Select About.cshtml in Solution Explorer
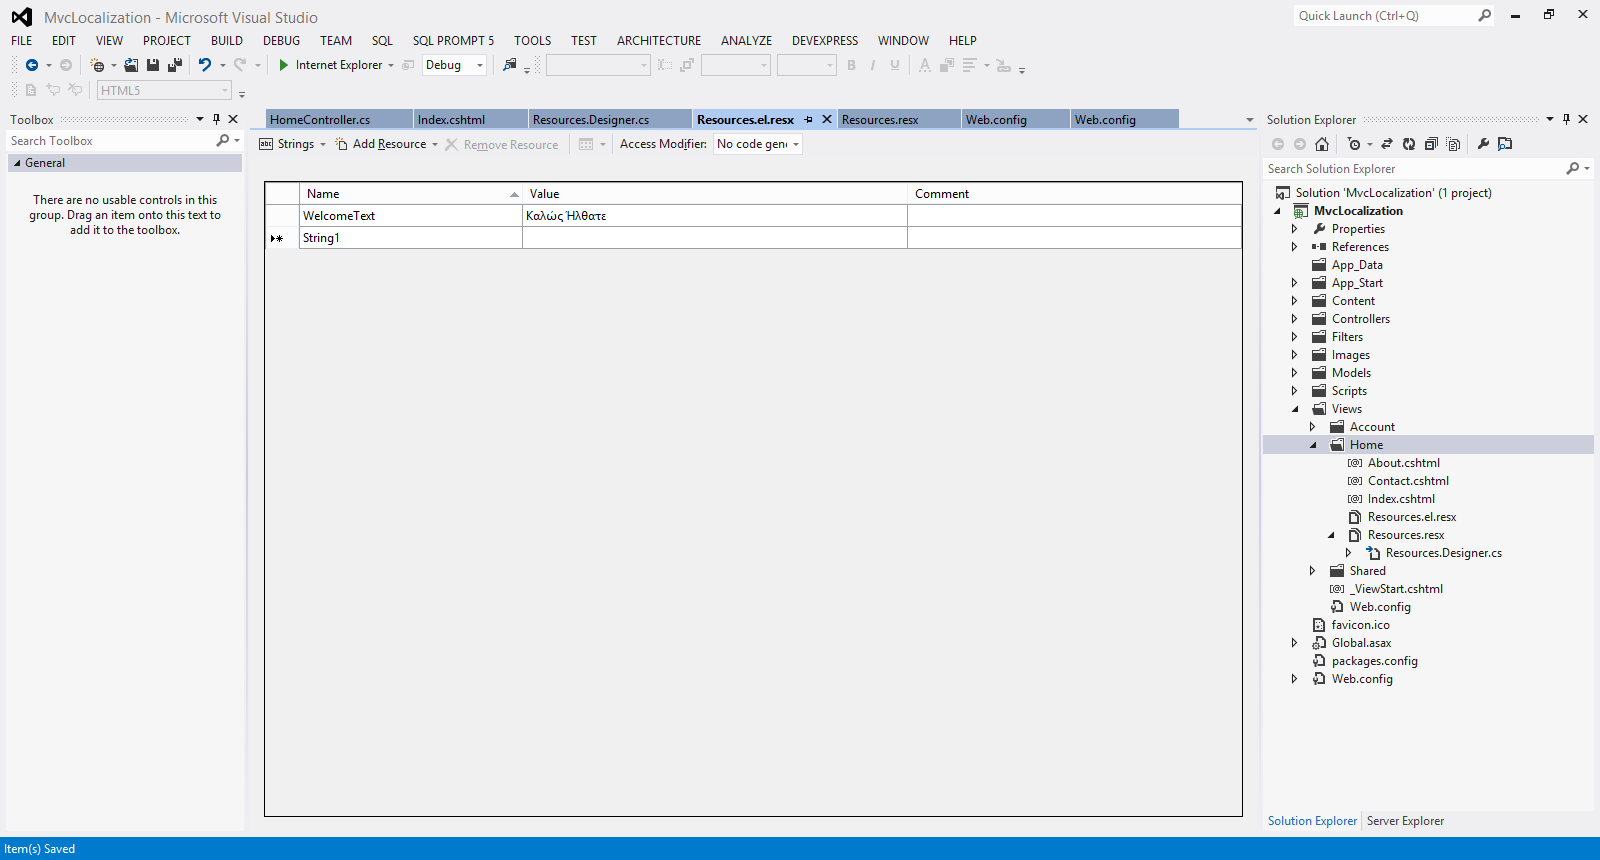 1403,463
